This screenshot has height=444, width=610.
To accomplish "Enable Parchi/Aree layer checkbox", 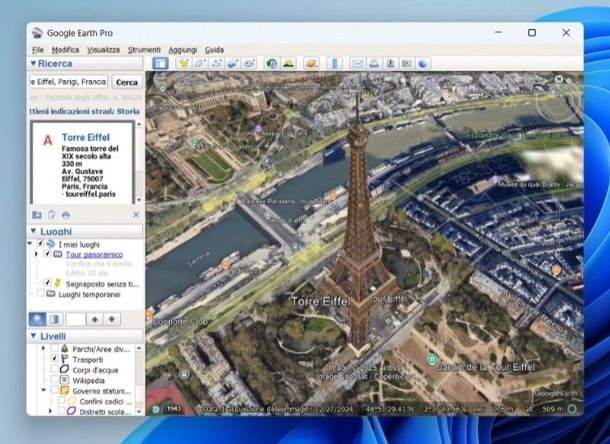I will [54, 349].
